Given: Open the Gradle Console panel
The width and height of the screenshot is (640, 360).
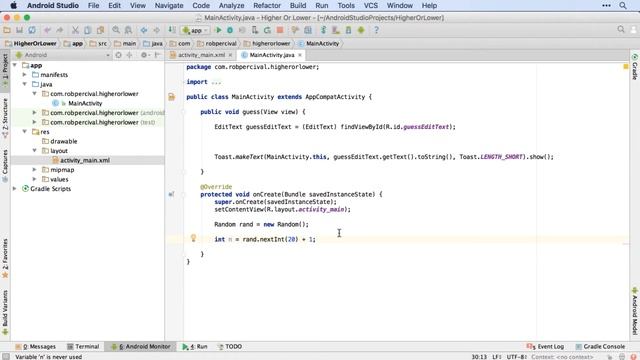Looking at the screenshot, I should coord(600,347).
